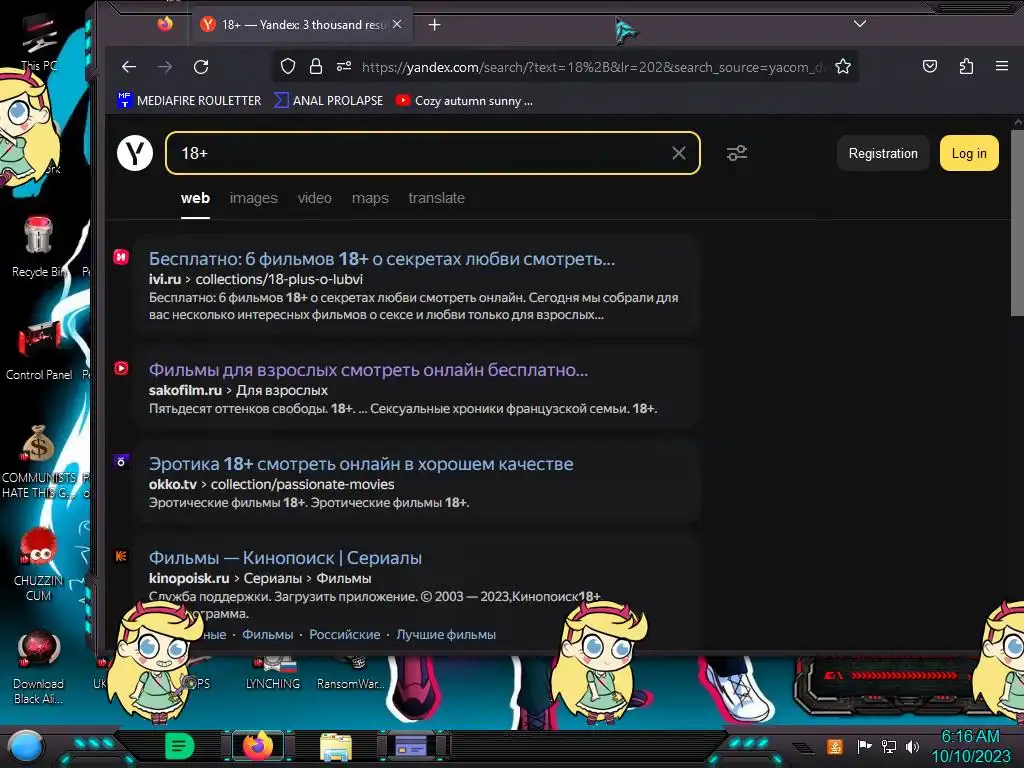The image size is (1024, 768).
Task: Click the okko.tv result favicon
Action: click(121, 462)
